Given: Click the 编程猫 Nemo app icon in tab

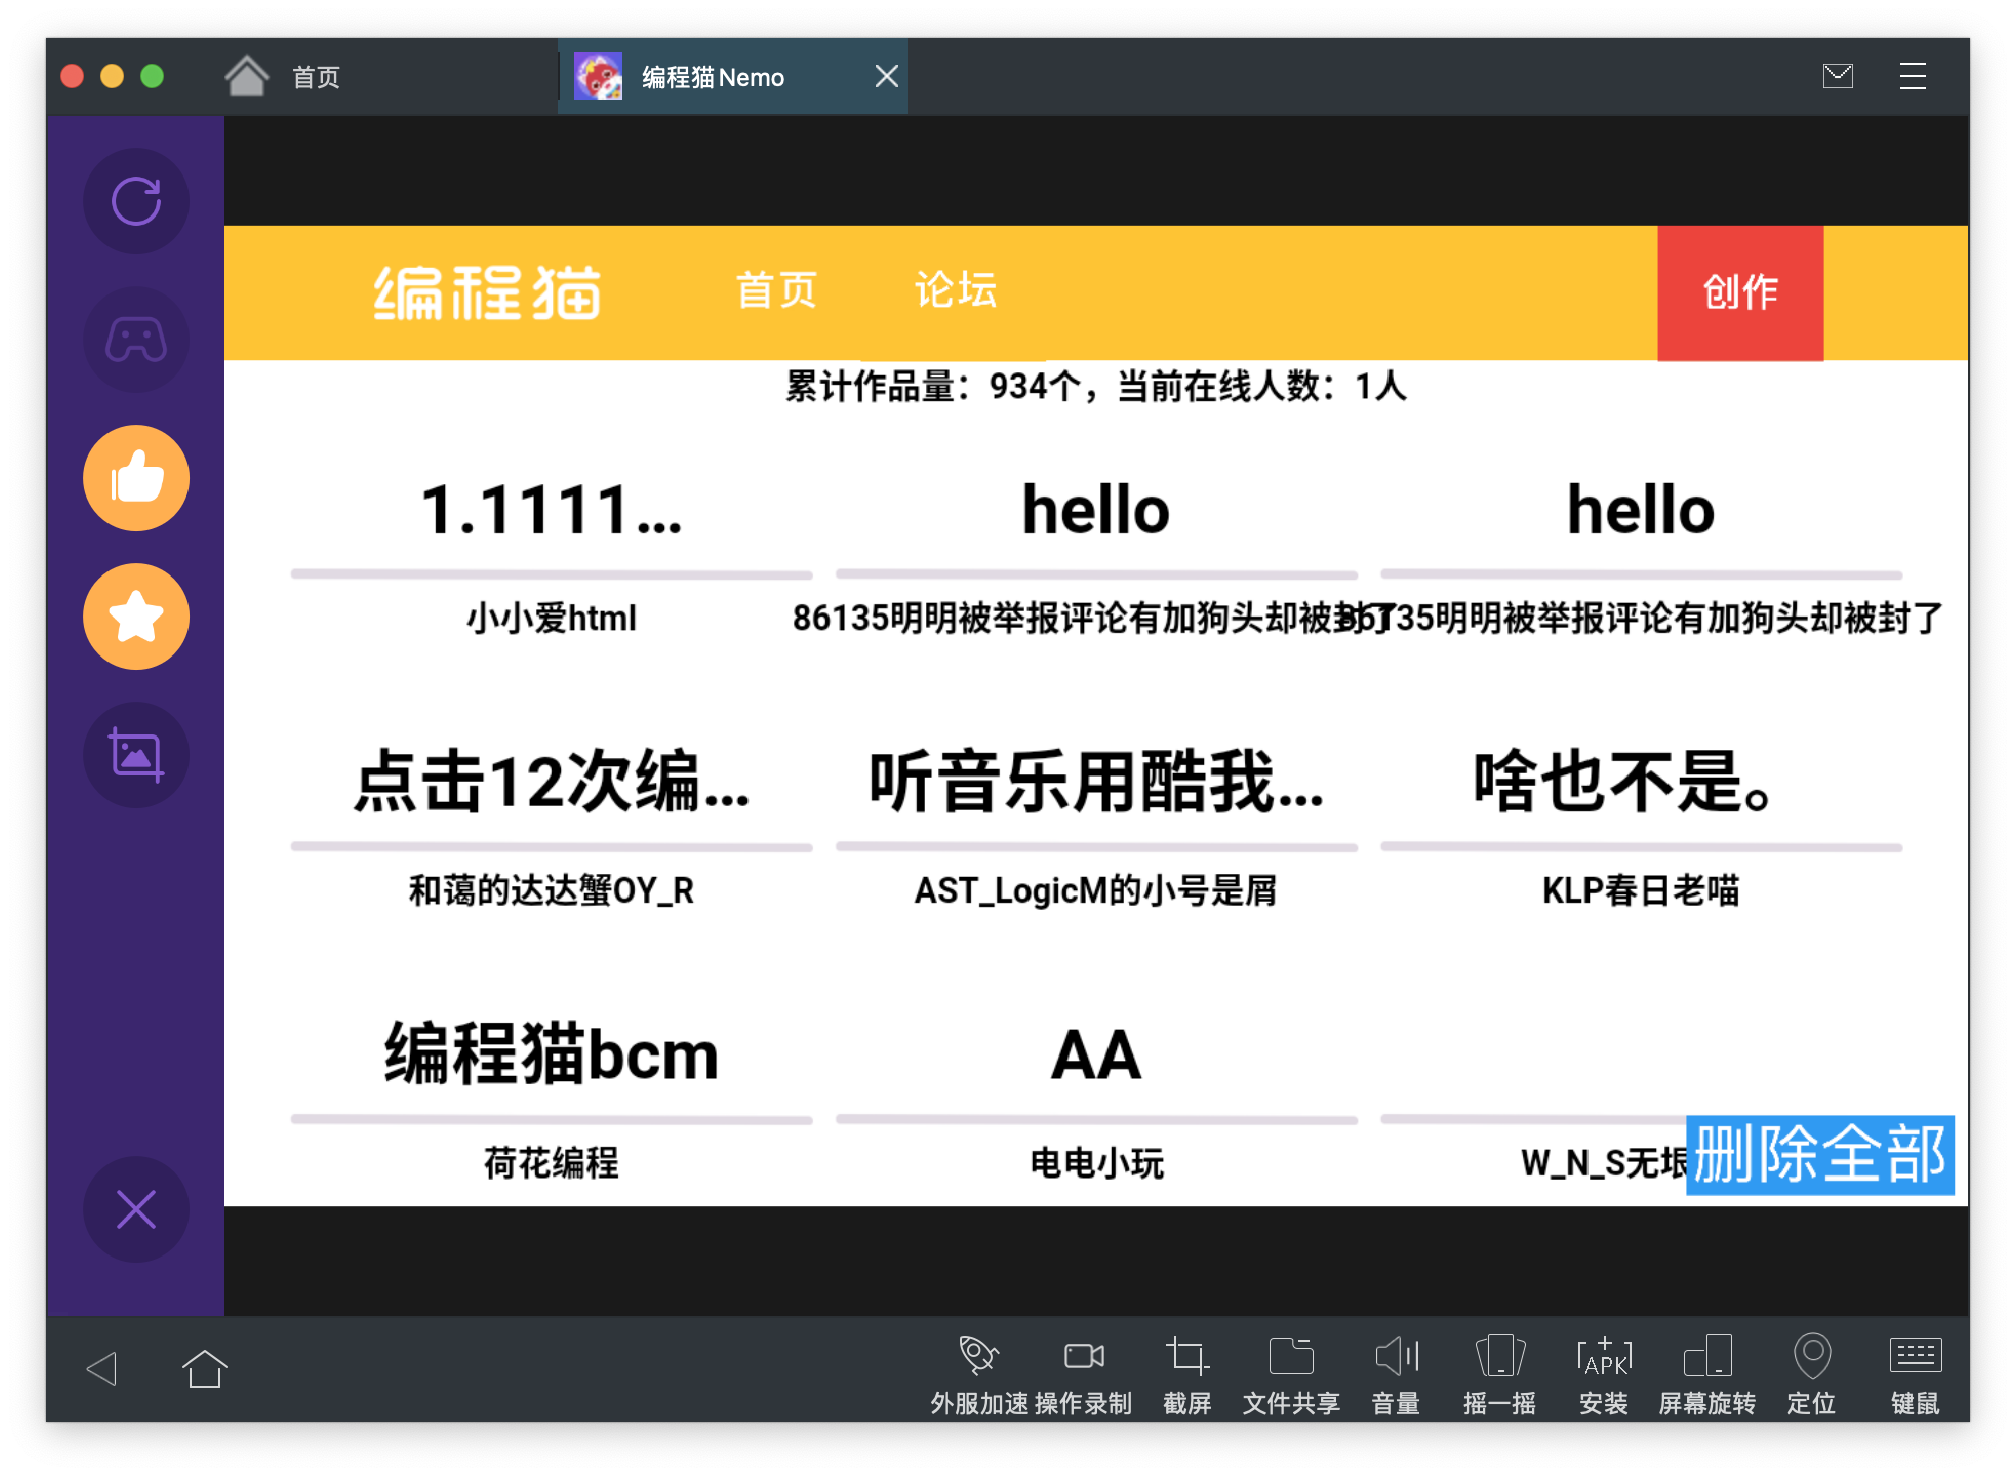Looking at the screenshot, I should [598, 76].
